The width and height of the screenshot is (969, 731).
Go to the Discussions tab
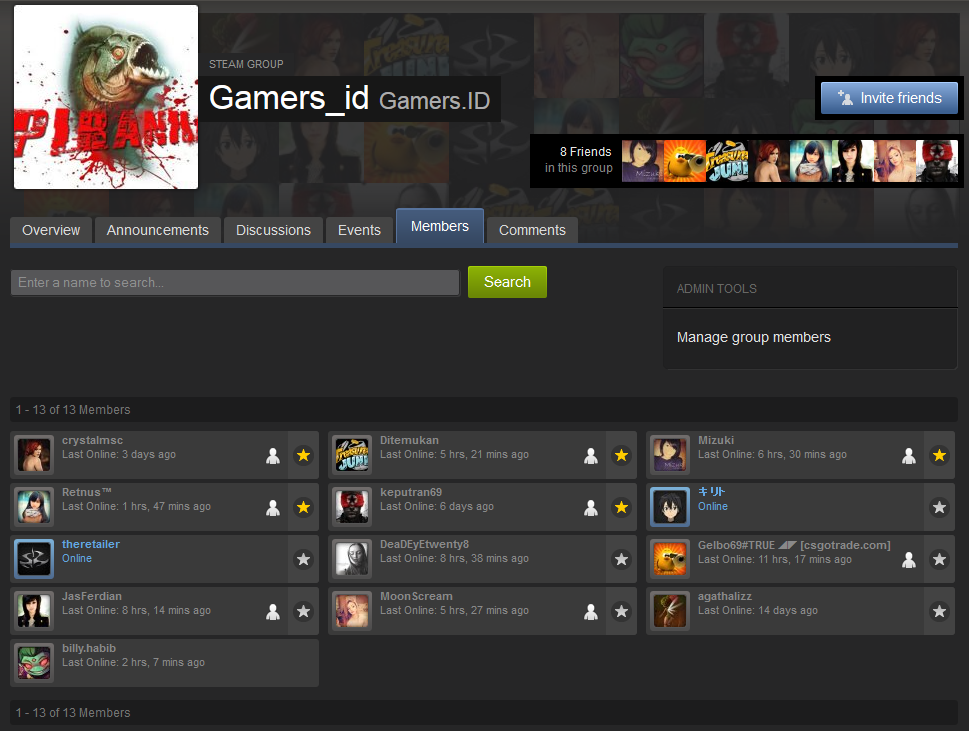(x=273, y=230)
